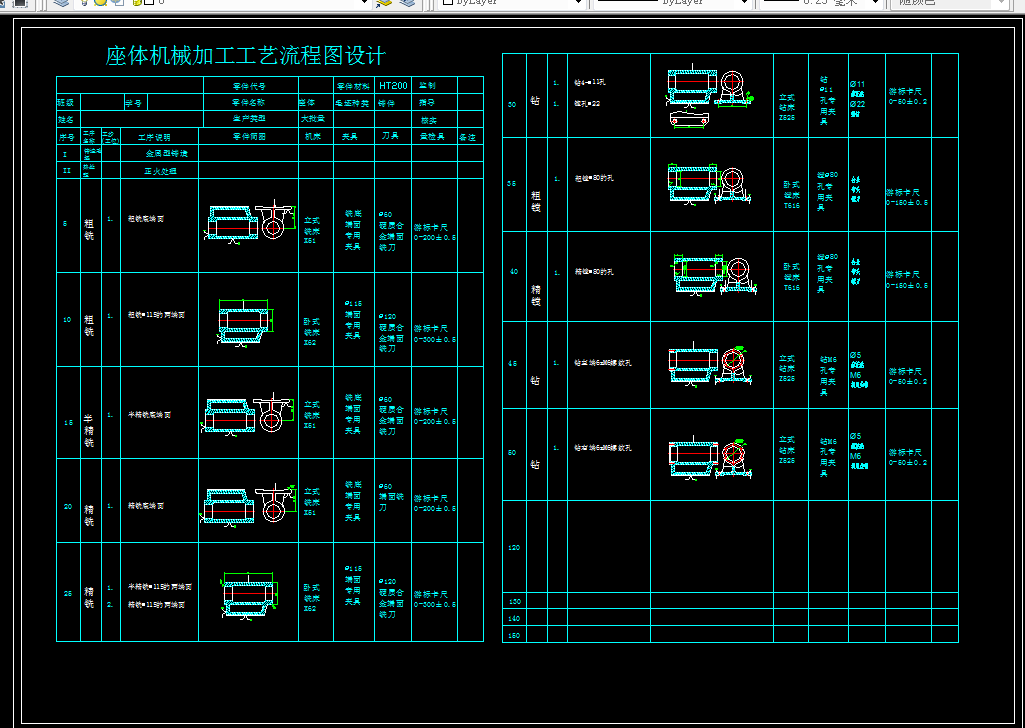Select step text 精铣底端面 in row 20
Screen dimensions: 1025x728
[x=146, y=505]
